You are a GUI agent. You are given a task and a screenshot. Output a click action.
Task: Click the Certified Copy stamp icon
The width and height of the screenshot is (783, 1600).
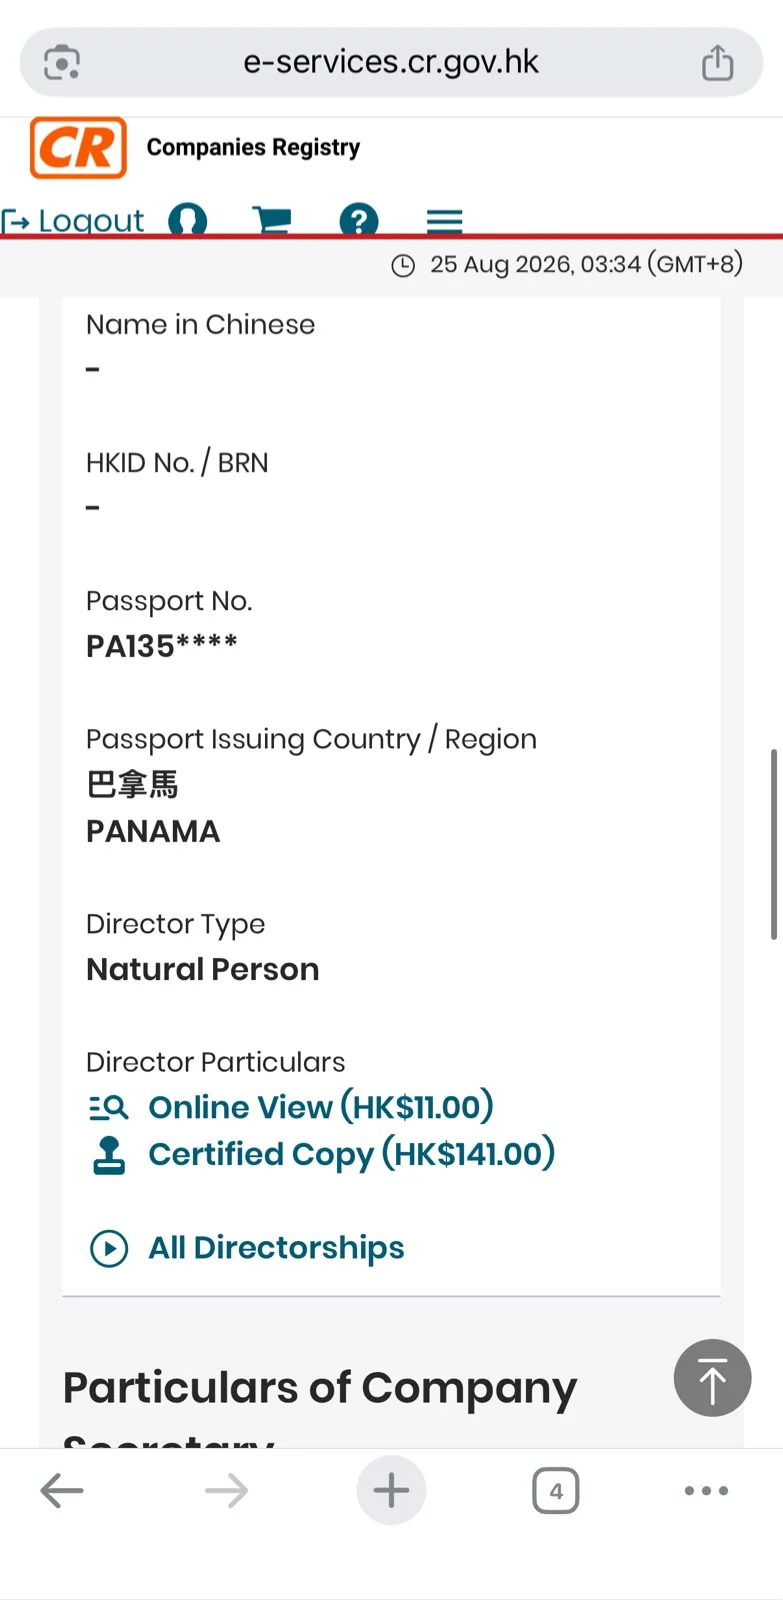coord(109,1155)
